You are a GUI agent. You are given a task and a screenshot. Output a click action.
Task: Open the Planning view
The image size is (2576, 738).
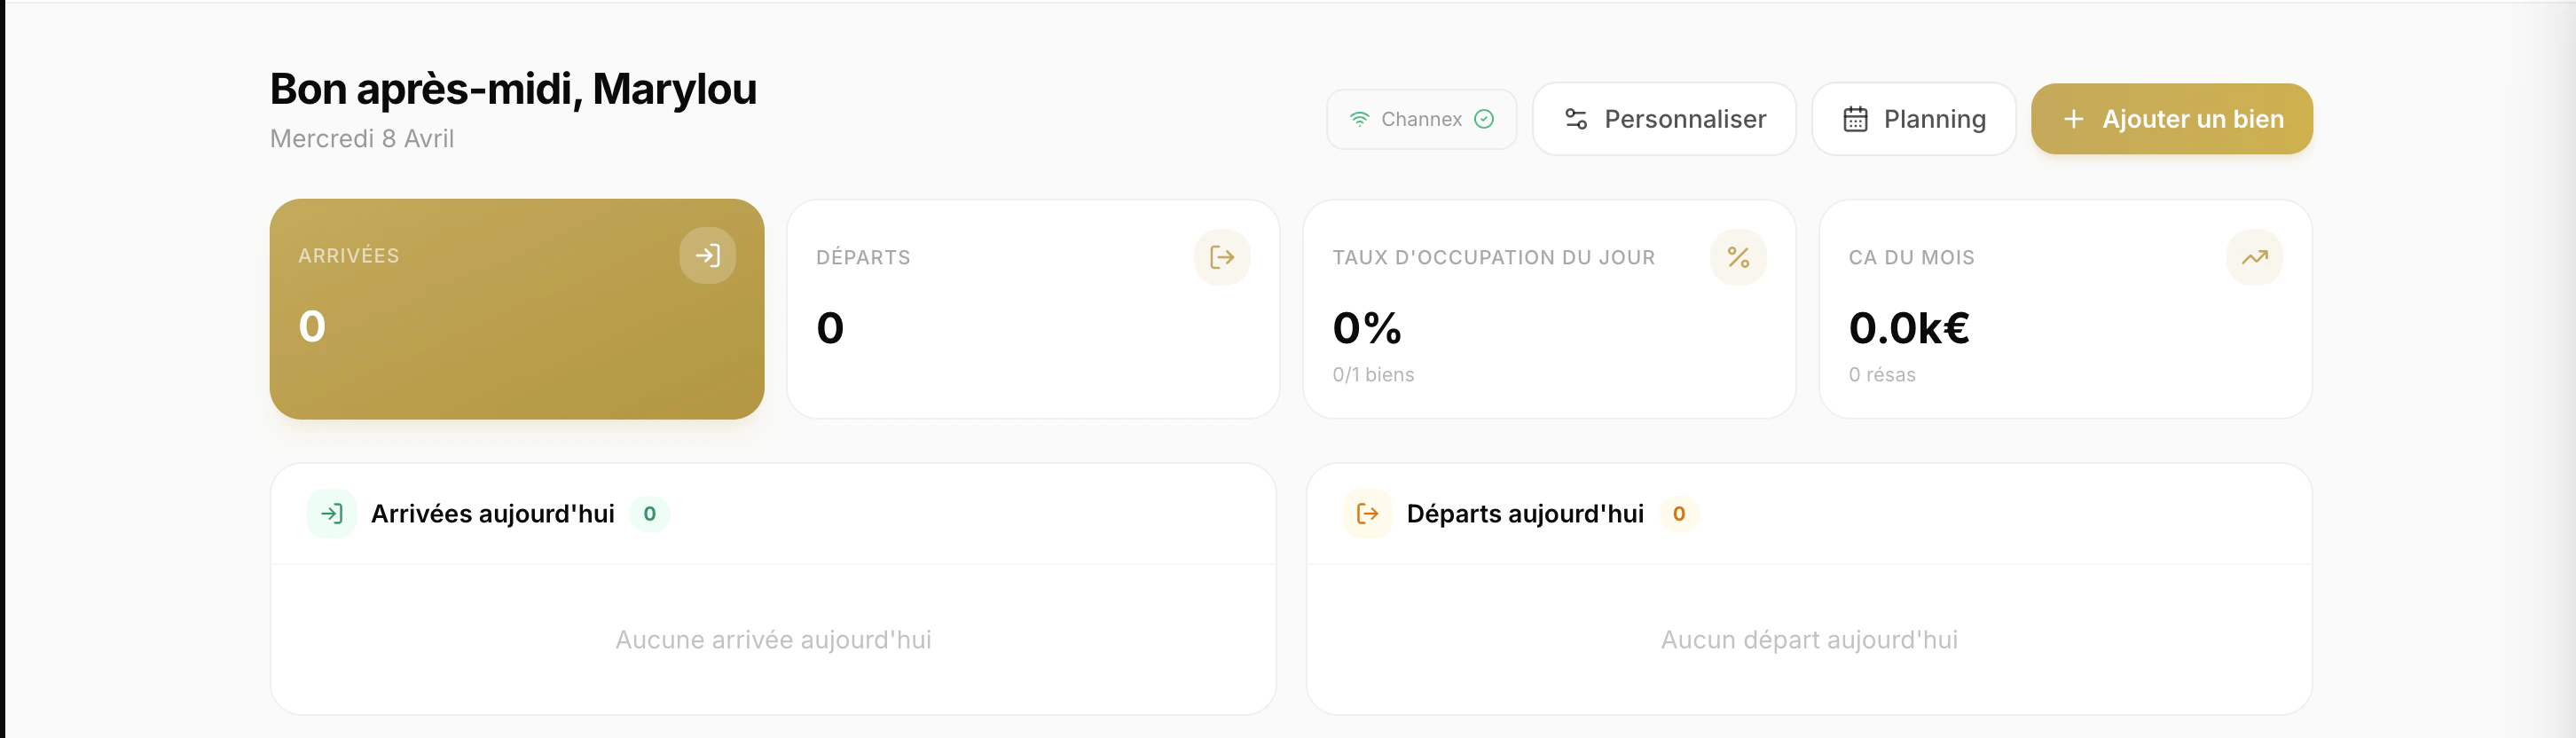coord(1912,120)
